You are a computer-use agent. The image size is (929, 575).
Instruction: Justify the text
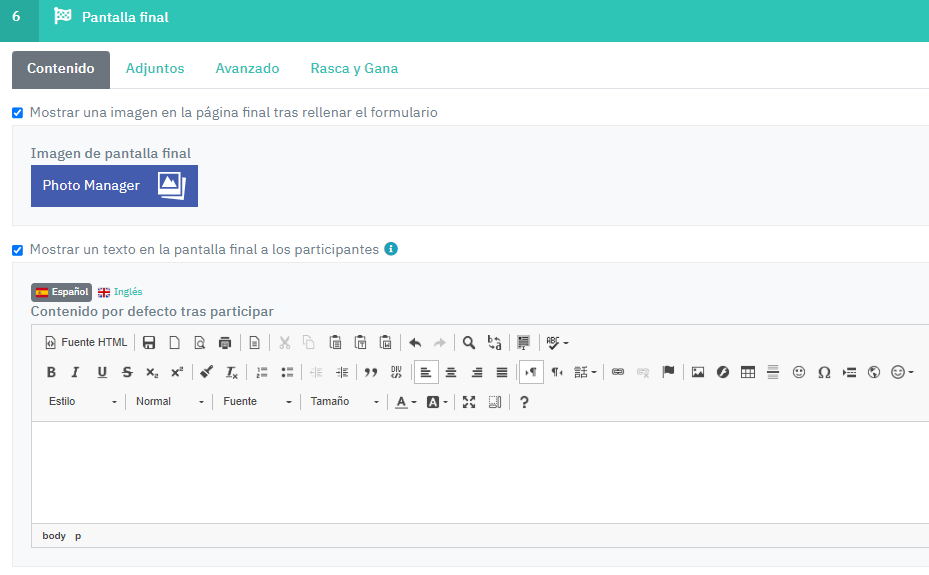[x=502, y=372]
